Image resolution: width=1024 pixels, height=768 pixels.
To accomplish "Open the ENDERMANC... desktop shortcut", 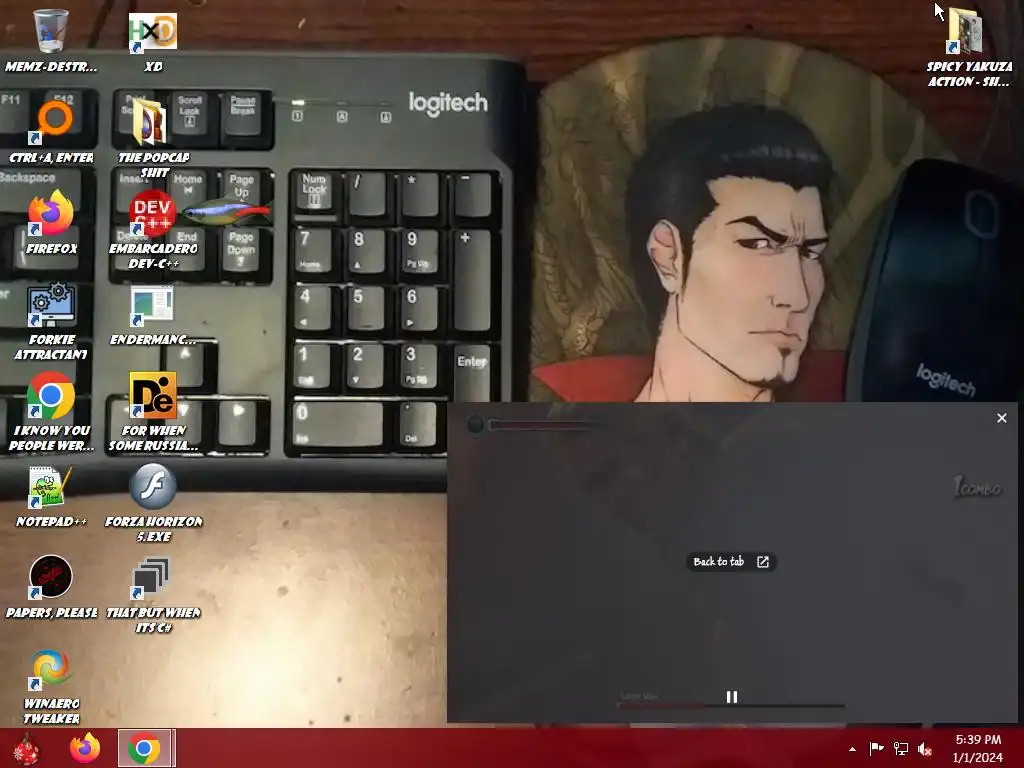I will pos(152,305).
